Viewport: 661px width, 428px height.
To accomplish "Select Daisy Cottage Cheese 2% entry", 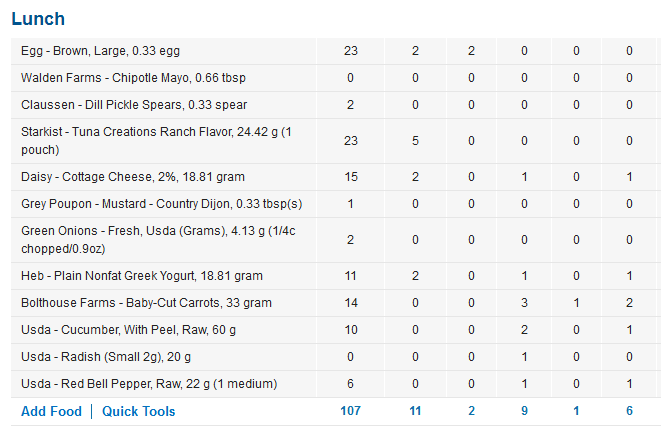I will [x=133, y=177].
